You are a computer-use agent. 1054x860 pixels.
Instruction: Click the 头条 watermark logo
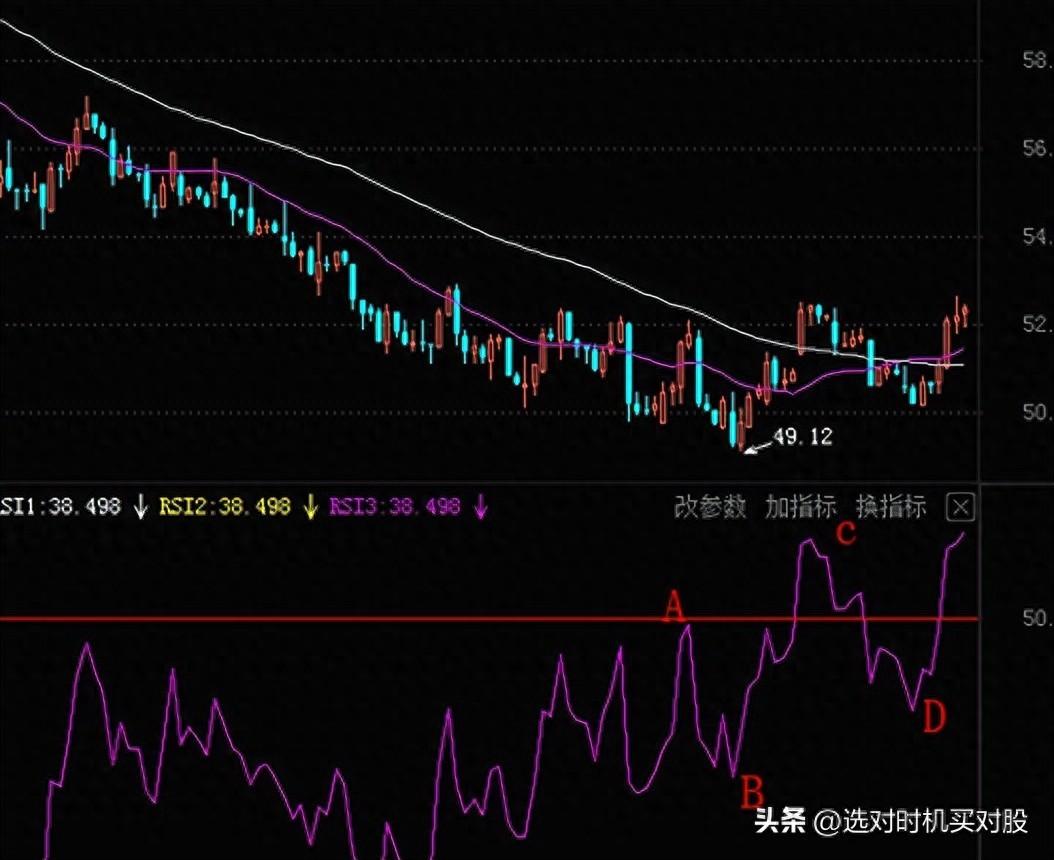tap(780, 822)
